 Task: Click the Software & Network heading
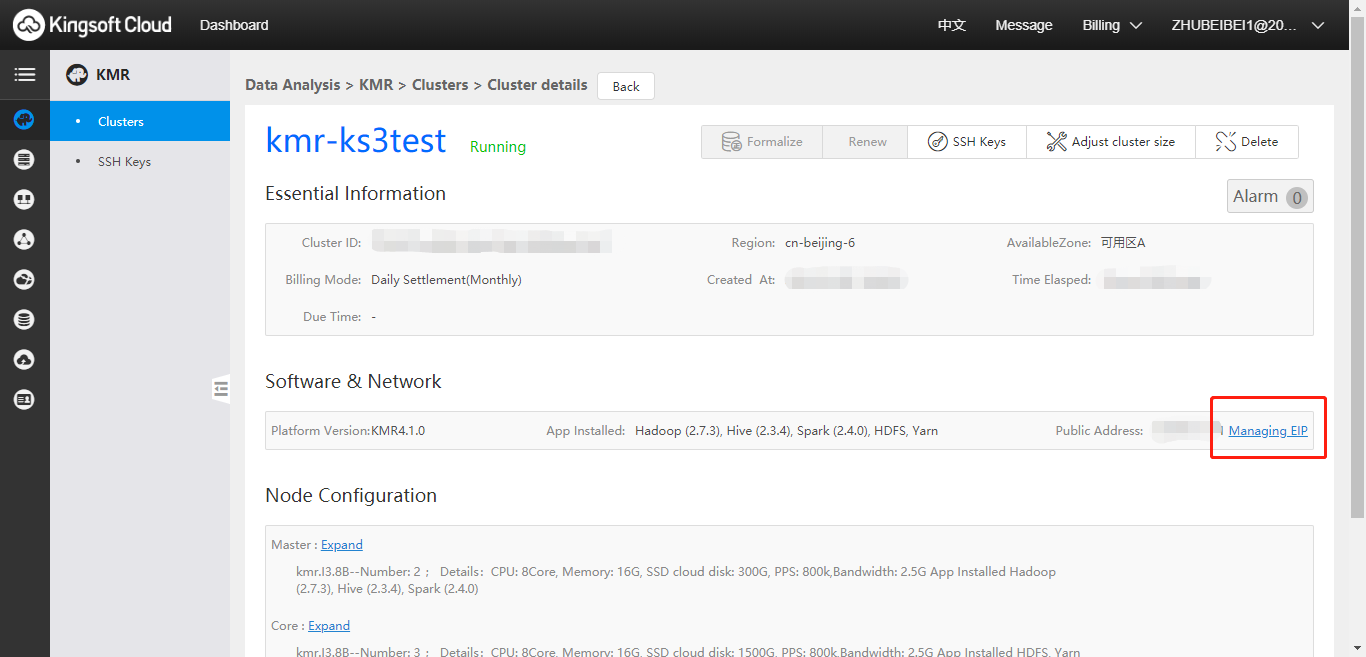coord(353,381)
